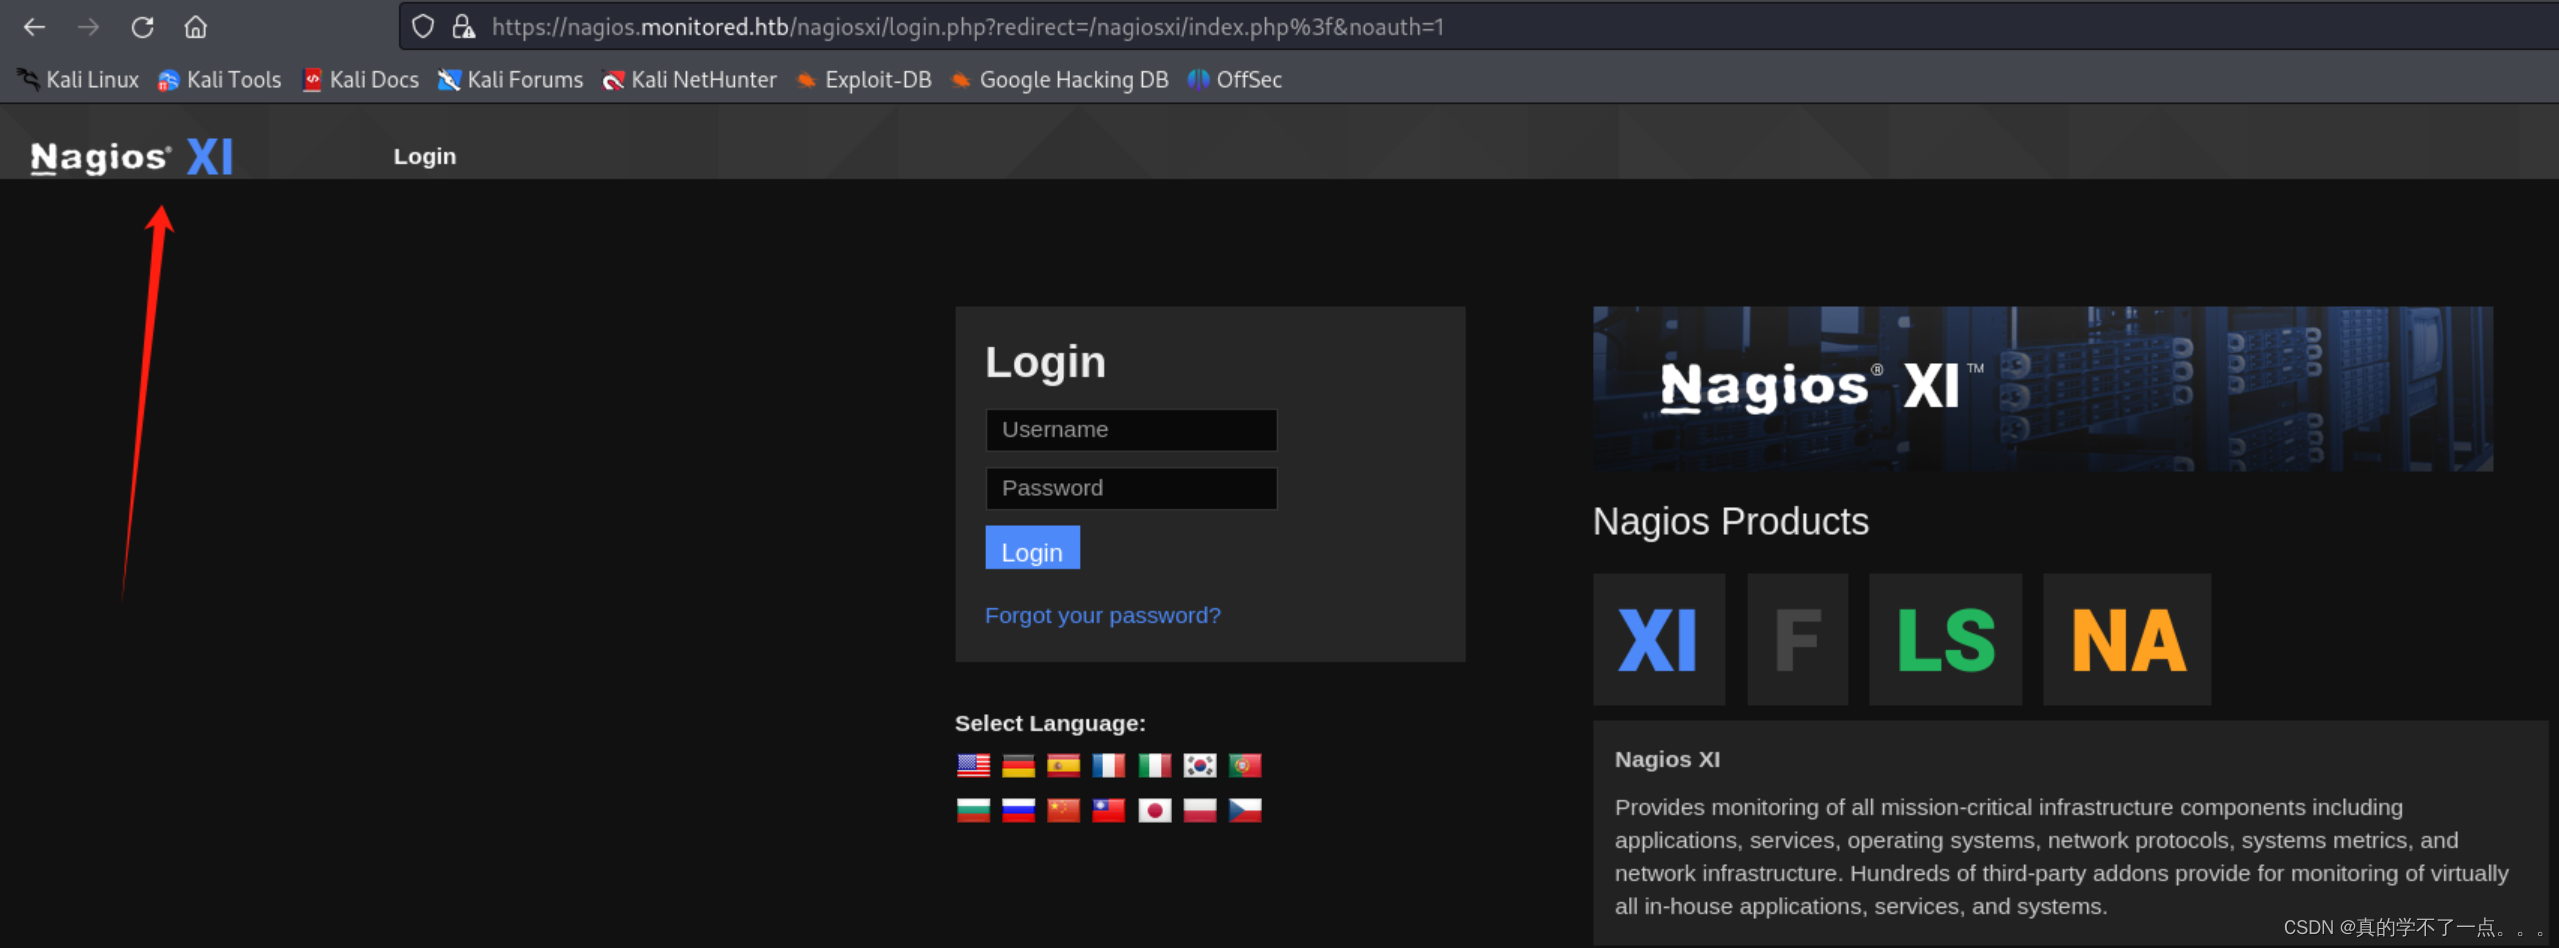Click the Nagios XI logo in header
The width and height of the screenshot is (2559, 948).
click(x=131, y=157)
